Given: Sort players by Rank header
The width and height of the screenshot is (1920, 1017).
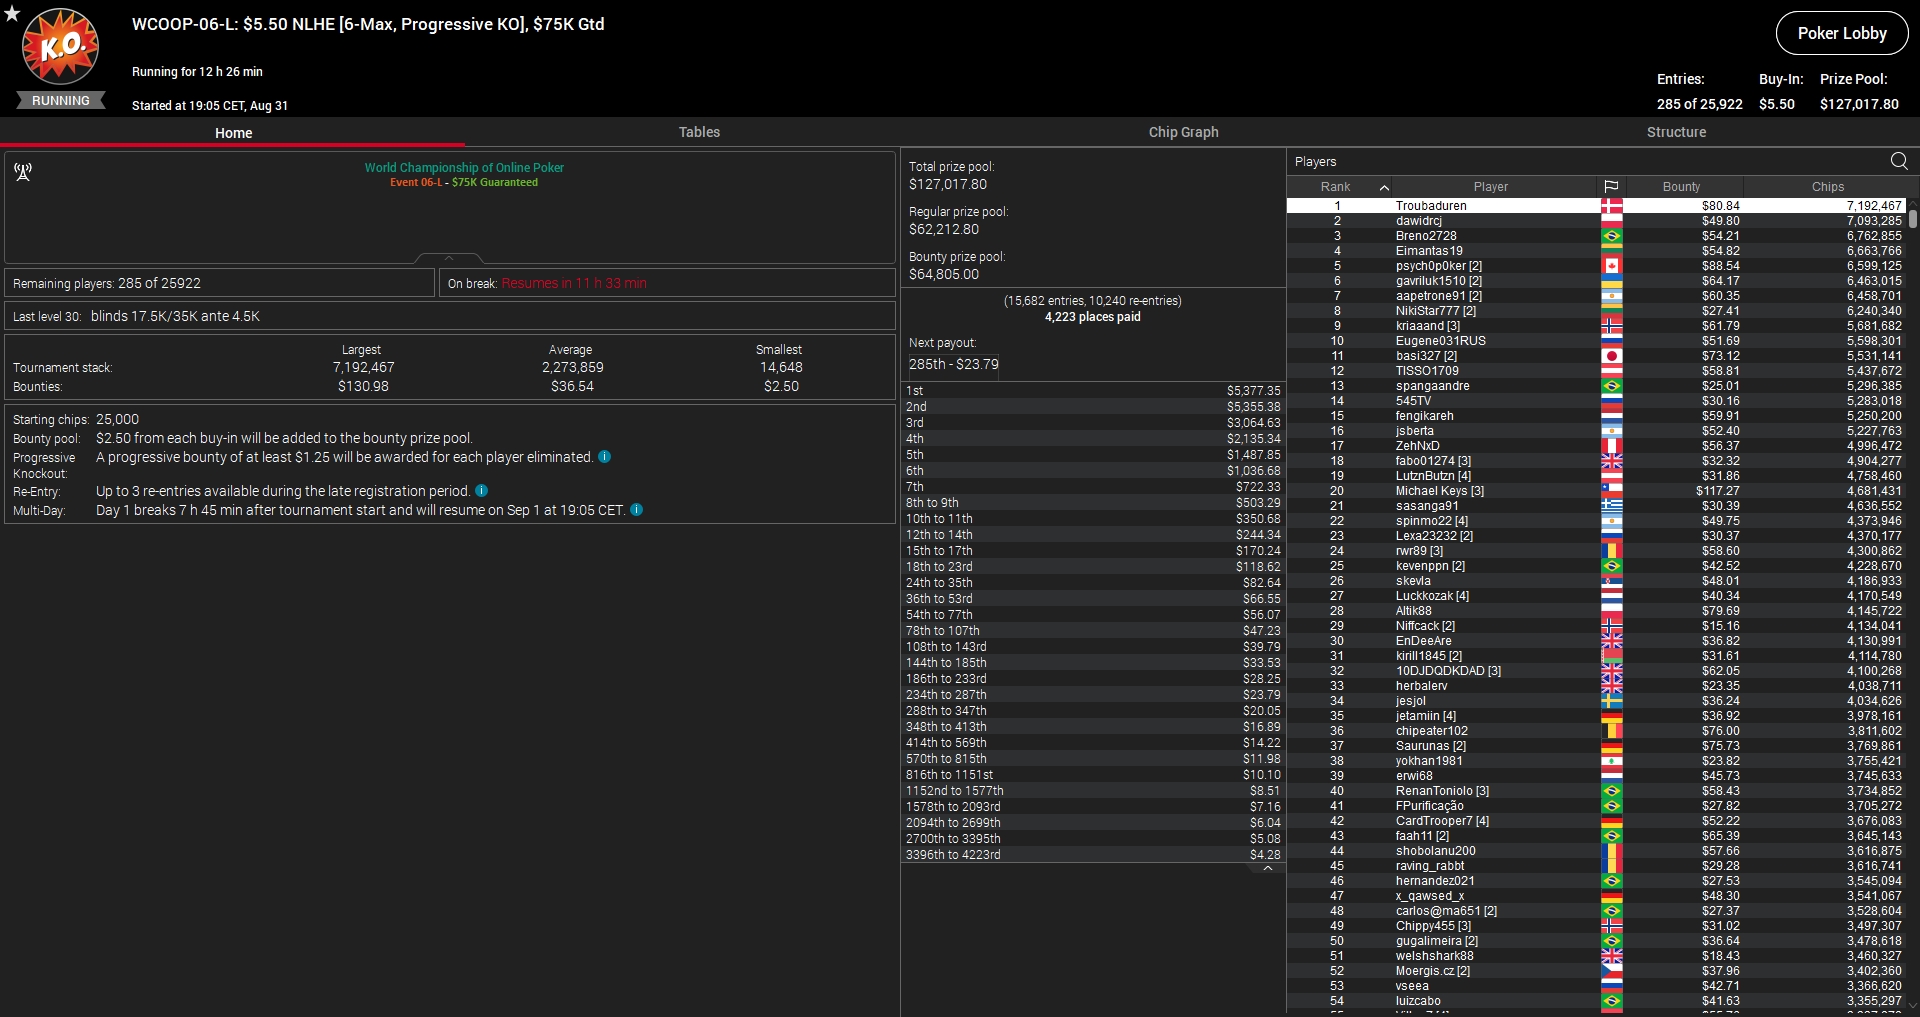Looking at the screenshot, I should point(1335,187).
